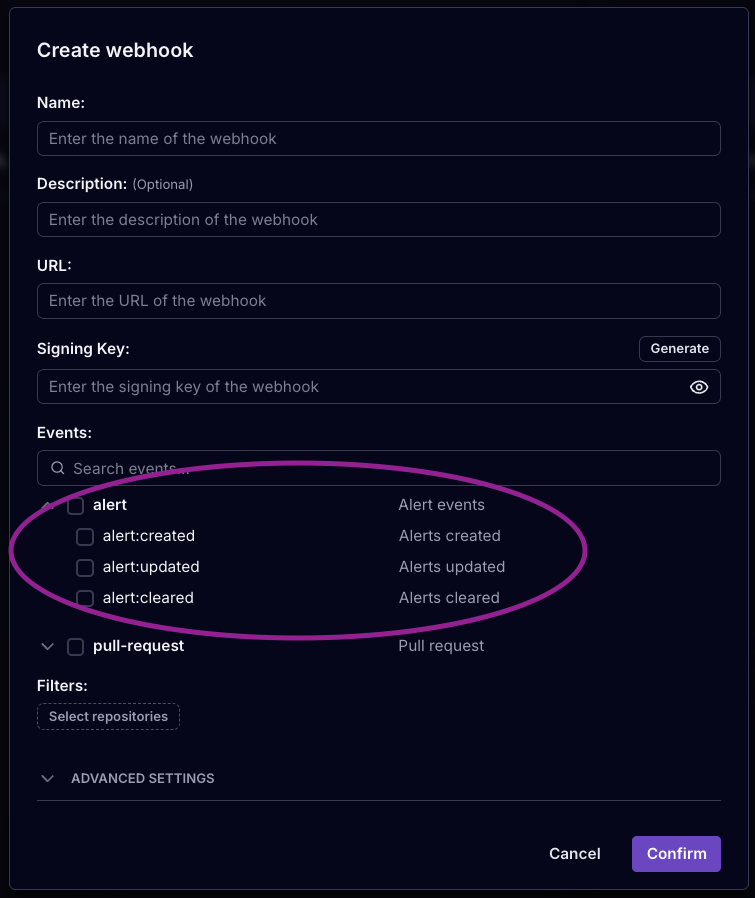This screenshot has height=898, width=755.
Task: Toggle signing key visibility with the eye icon
Action: 698,386
